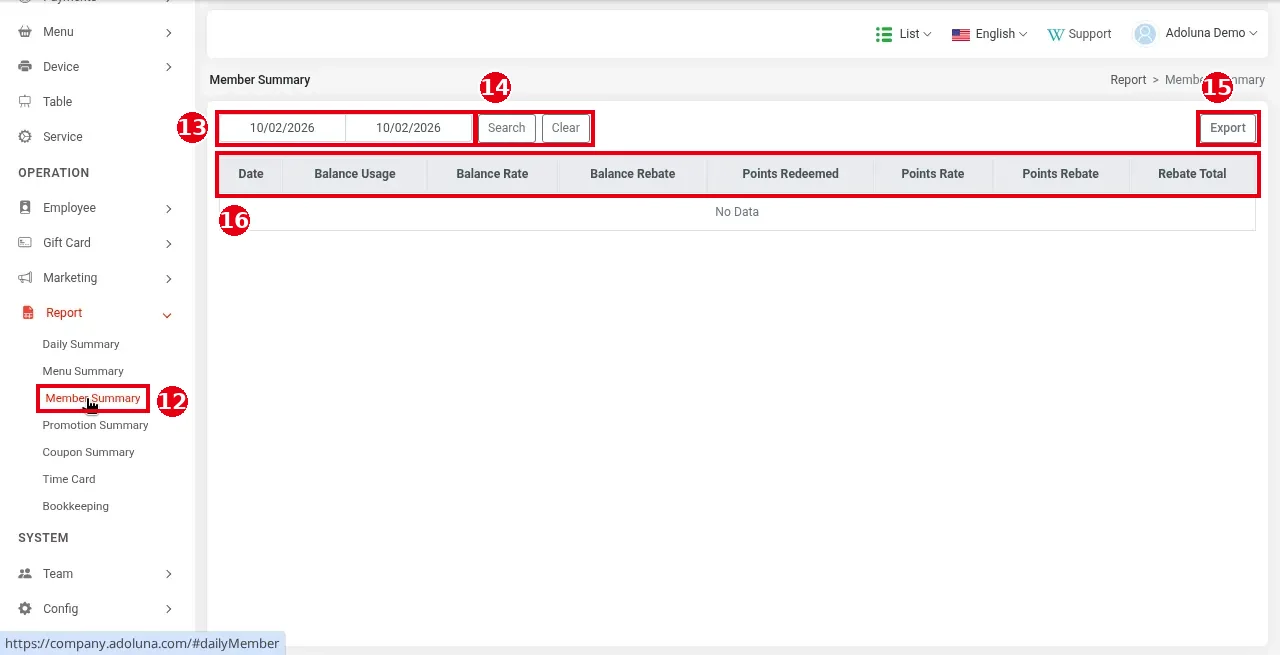Screen dimensions: 1280x655
Task: Click the Config gear icon
Action: click(x=25, y=609)
